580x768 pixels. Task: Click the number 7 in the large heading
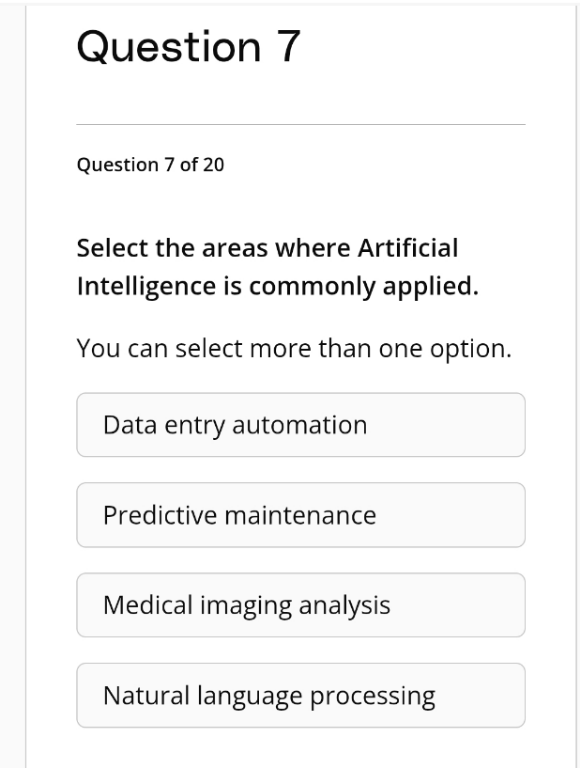click(x=289, y=47)
